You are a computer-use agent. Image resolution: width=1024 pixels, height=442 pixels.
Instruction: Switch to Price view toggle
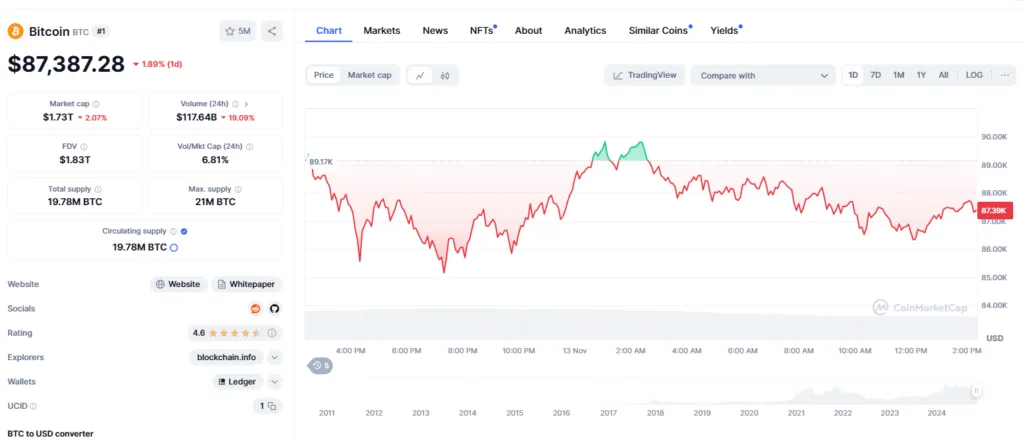coord(323,75)
